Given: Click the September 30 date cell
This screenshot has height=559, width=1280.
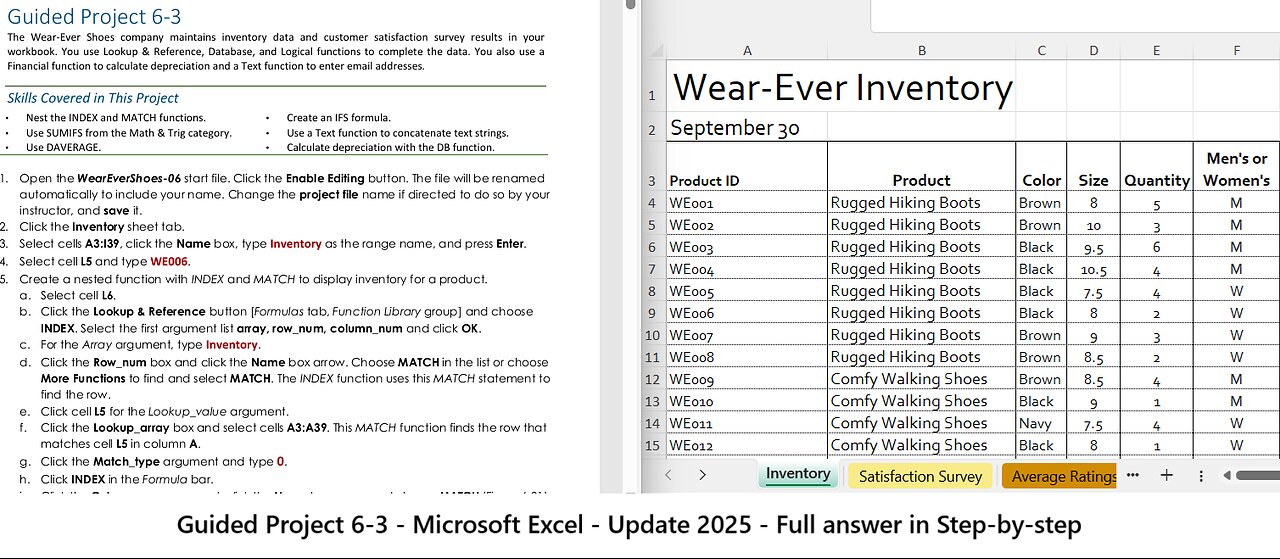Looking at the screenshot, I should click(747, 129).
